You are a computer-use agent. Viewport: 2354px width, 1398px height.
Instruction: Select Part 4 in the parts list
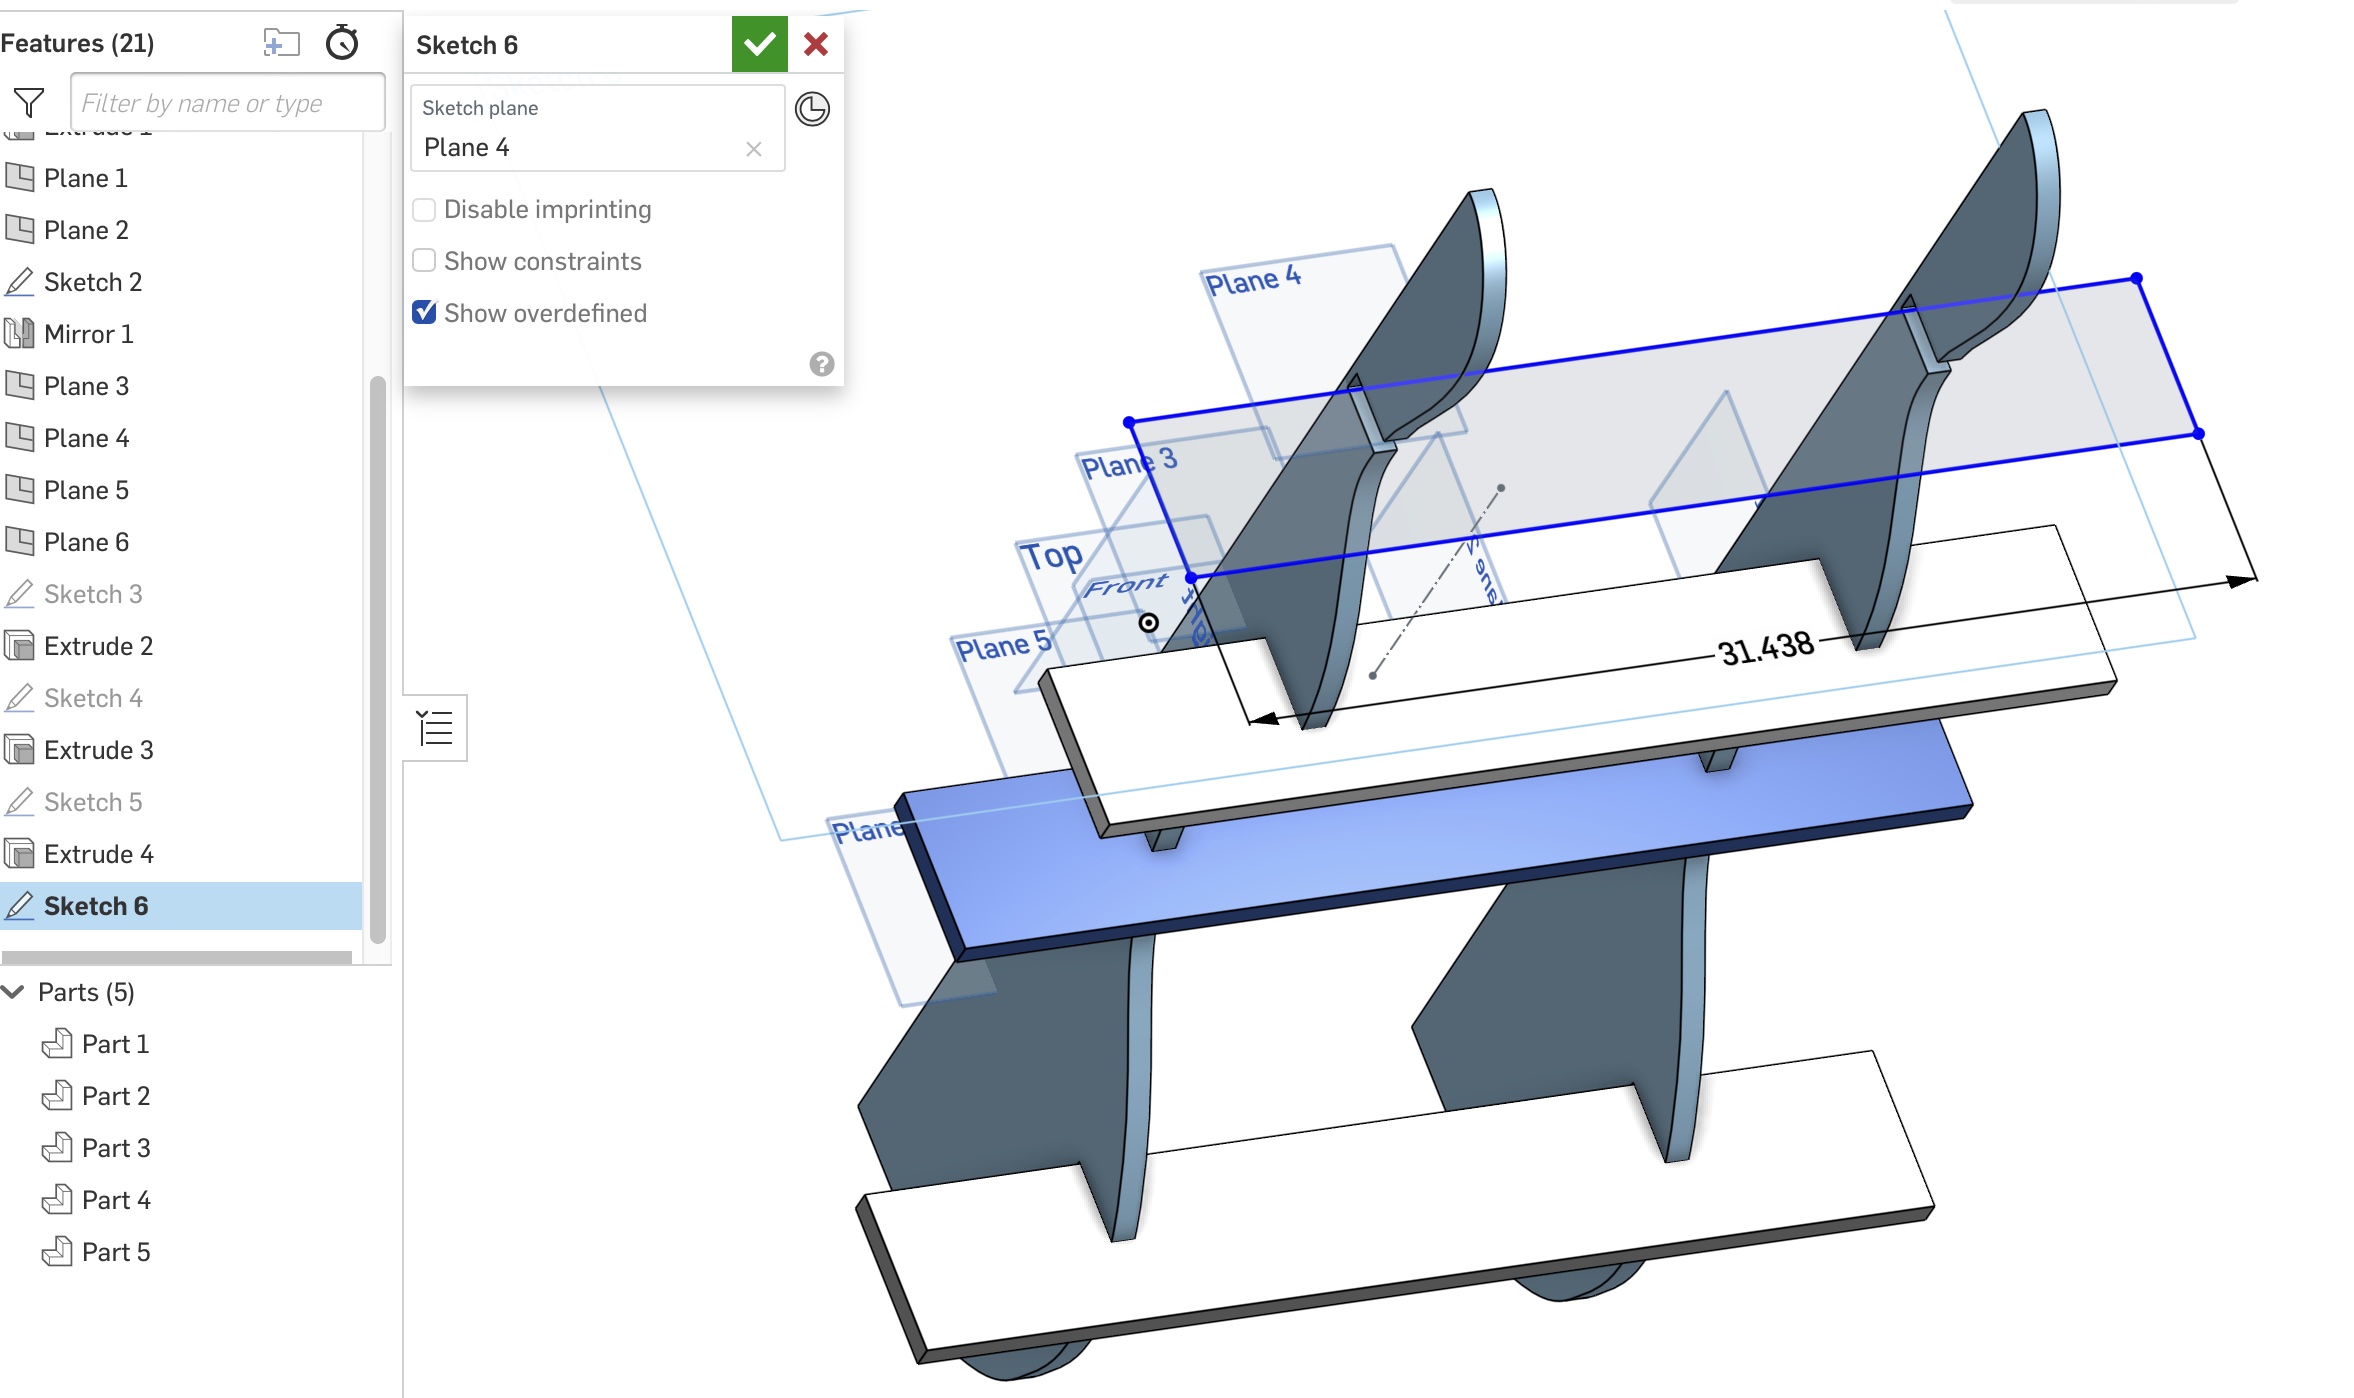point(115,1200)
